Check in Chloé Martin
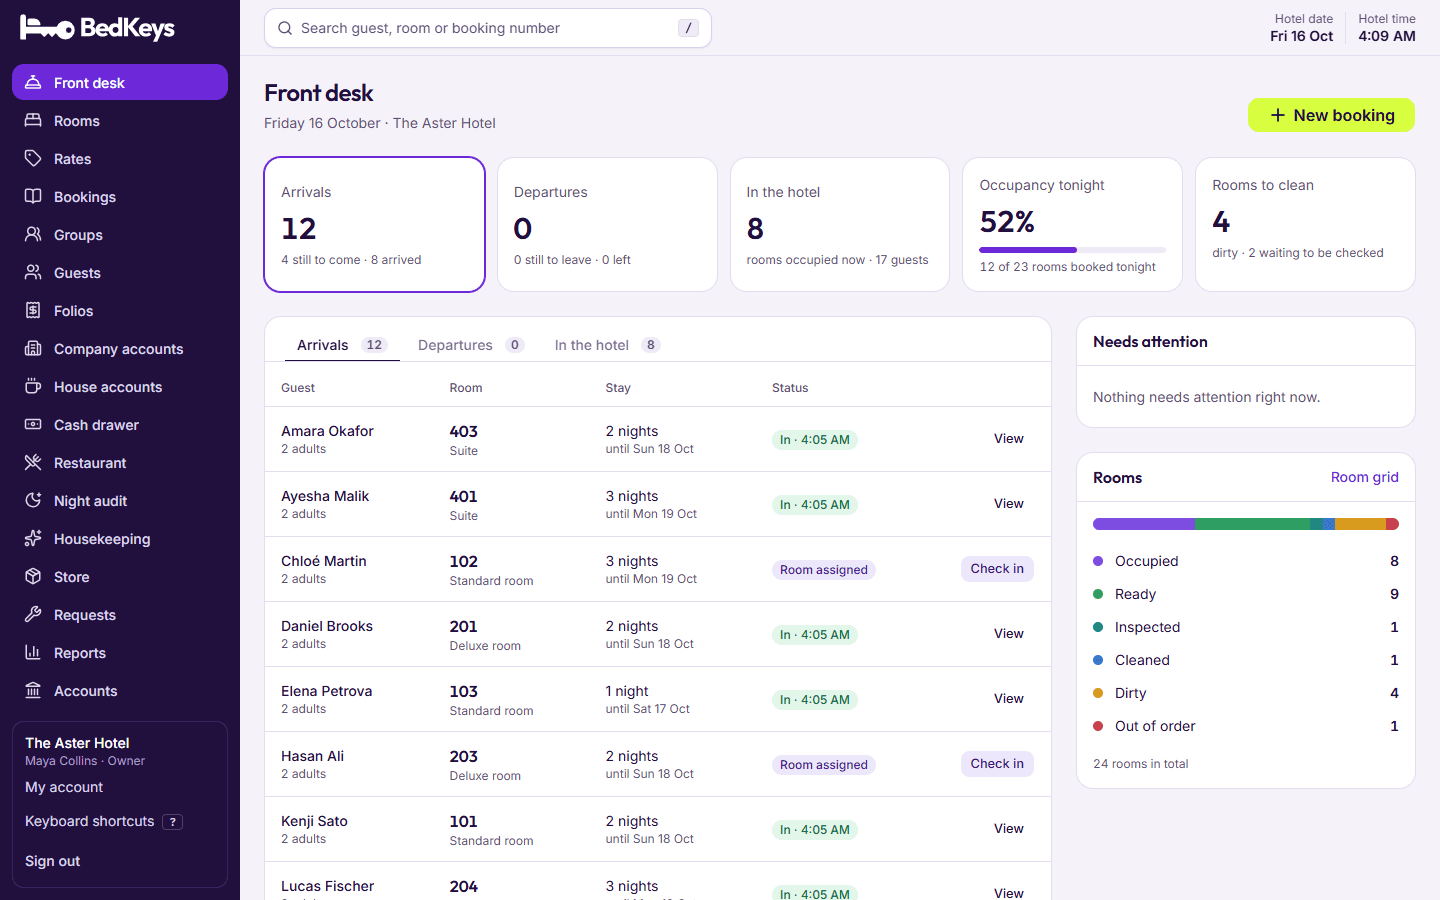Viewport: 1440px width, 900px height. click(997, 569)
